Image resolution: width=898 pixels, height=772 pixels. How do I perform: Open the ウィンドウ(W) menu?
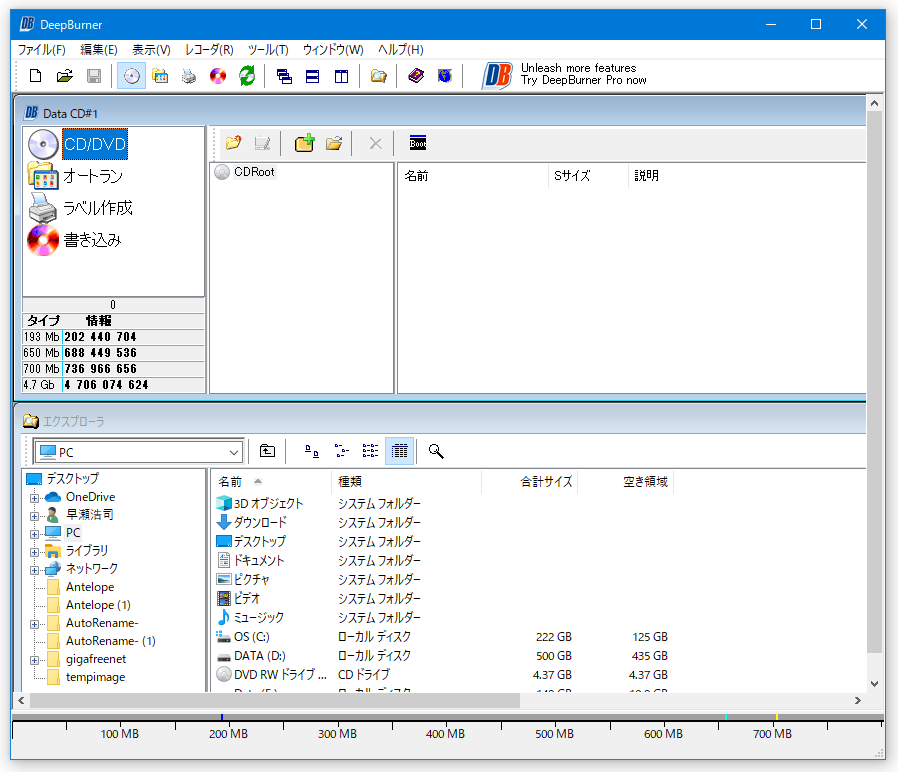tap(333, 50)
